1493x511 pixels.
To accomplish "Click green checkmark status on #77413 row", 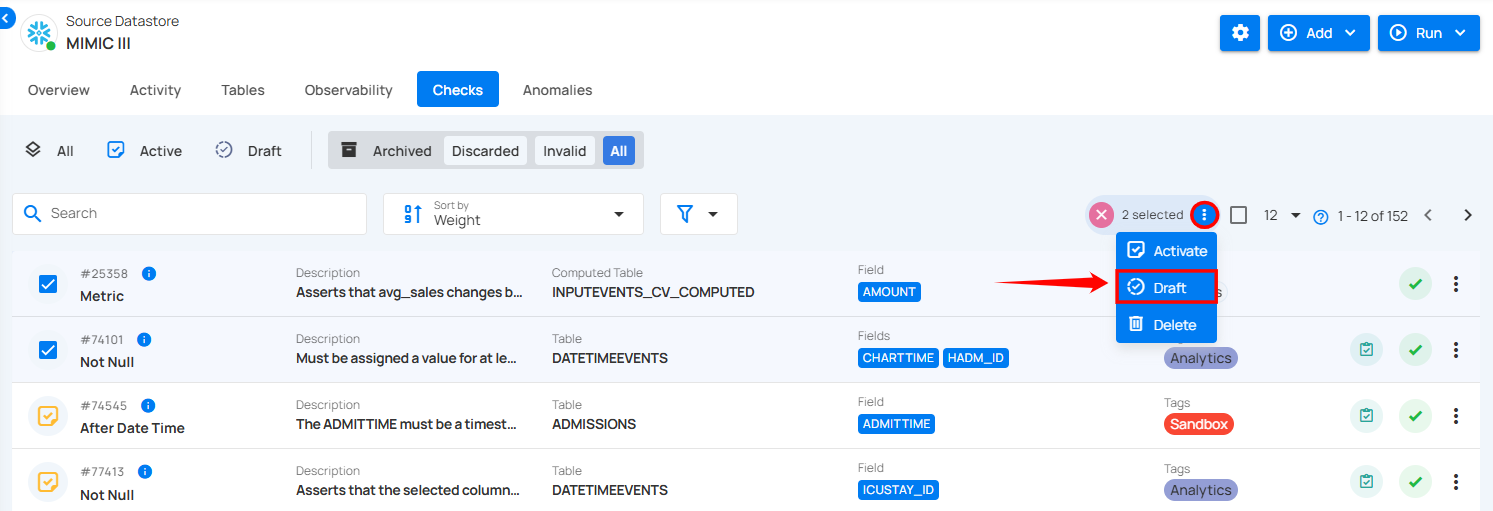I will pos(1415,482).
